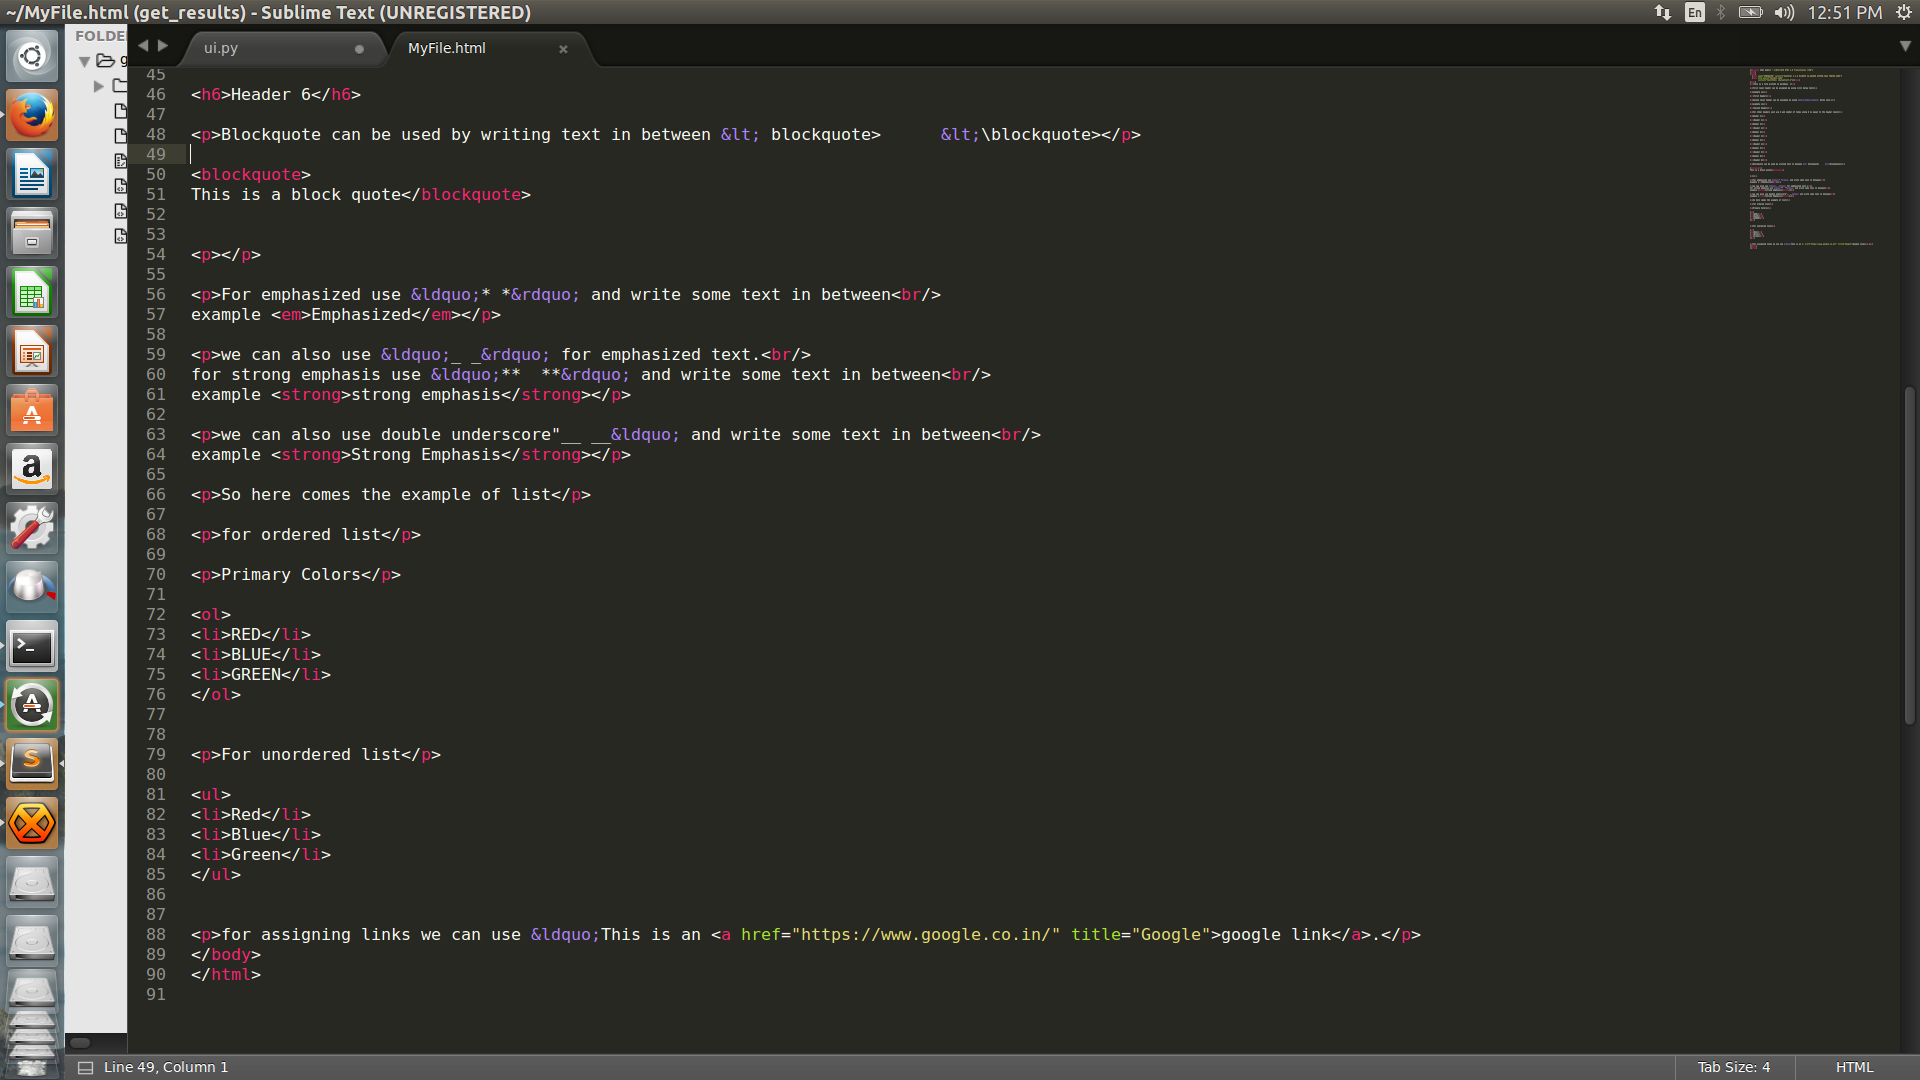
Task: Click the 'Primary Colors' paragraph text
Action: [291, 575]
